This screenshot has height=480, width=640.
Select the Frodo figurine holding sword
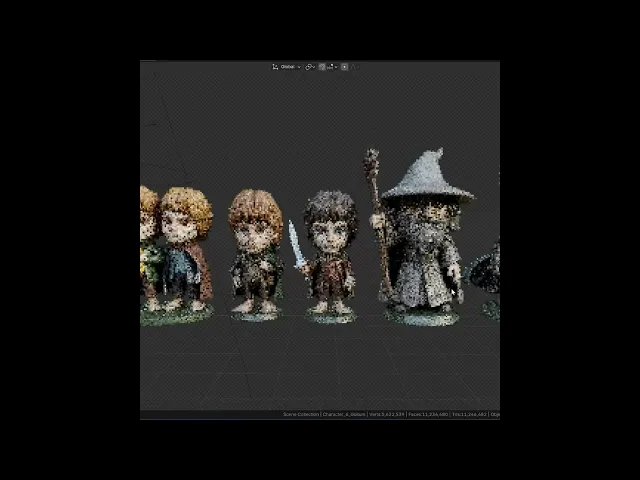[x=327, y=257]
